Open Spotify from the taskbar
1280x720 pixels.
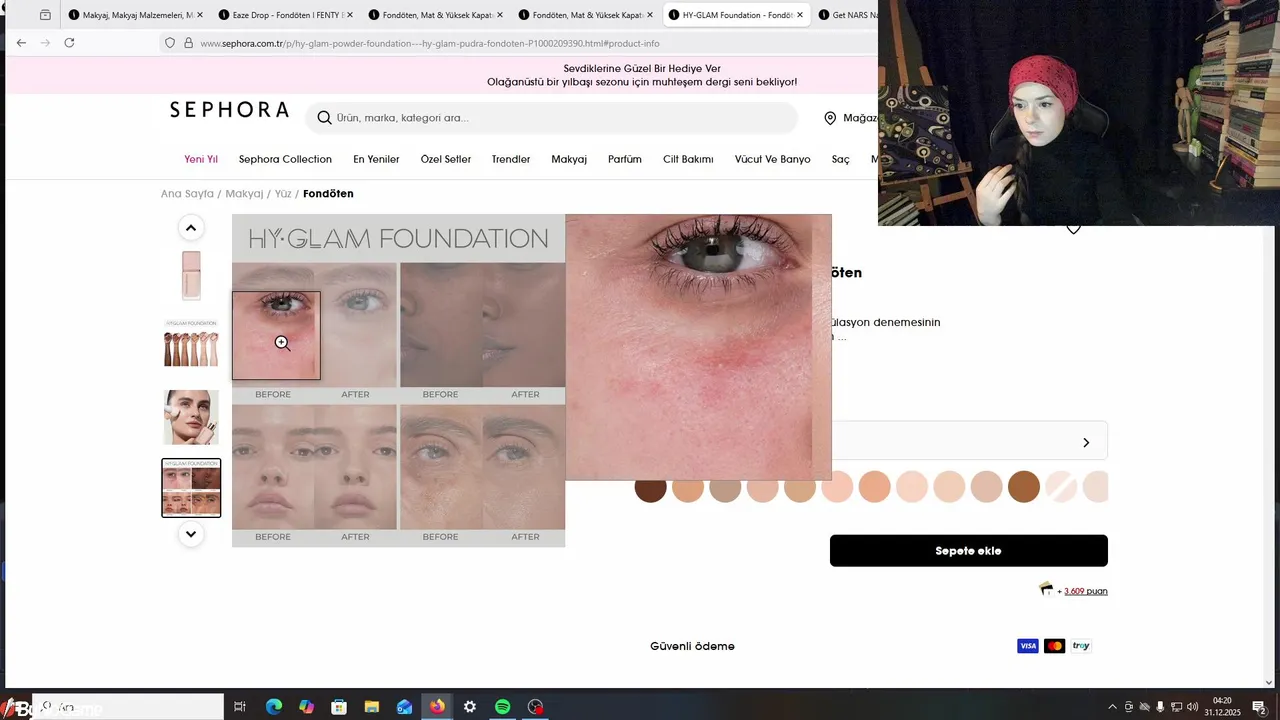[503, 707]
